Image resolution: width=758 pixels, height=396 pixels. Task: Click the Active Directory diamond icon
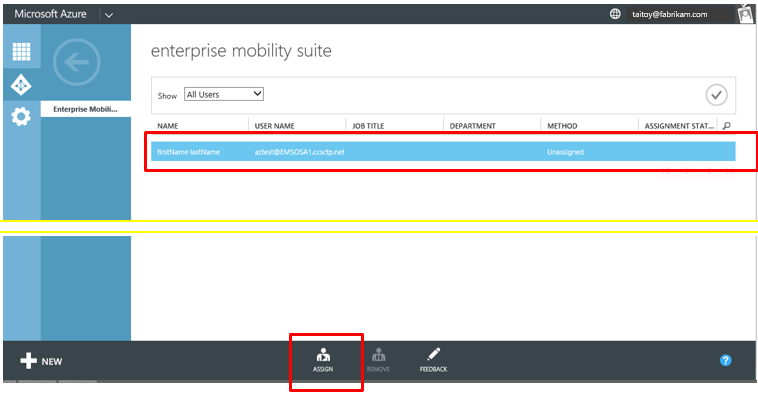pos(21,85)
